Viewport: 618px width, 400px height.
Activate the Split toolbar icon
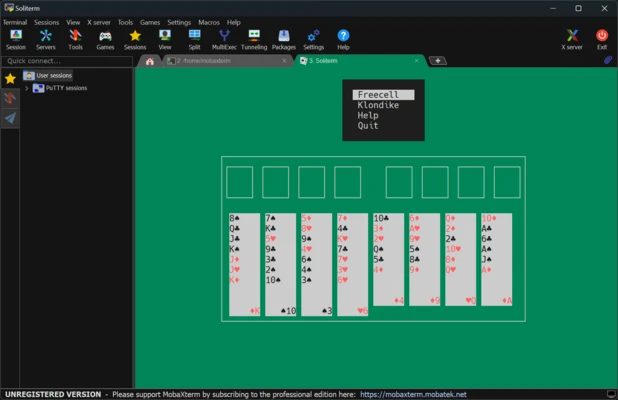(194, 40)
